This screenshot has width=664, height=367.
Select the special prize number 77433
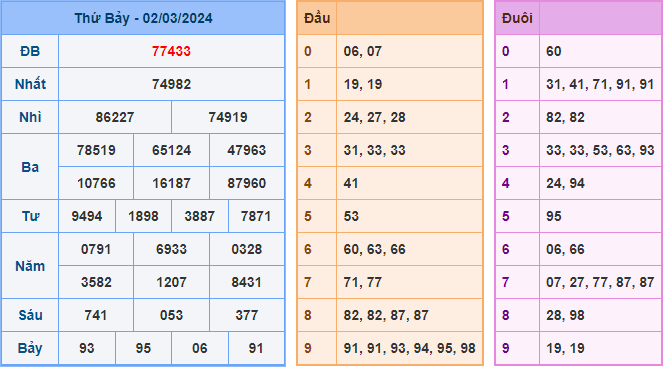pyautogui.click(x=171, y=51)
